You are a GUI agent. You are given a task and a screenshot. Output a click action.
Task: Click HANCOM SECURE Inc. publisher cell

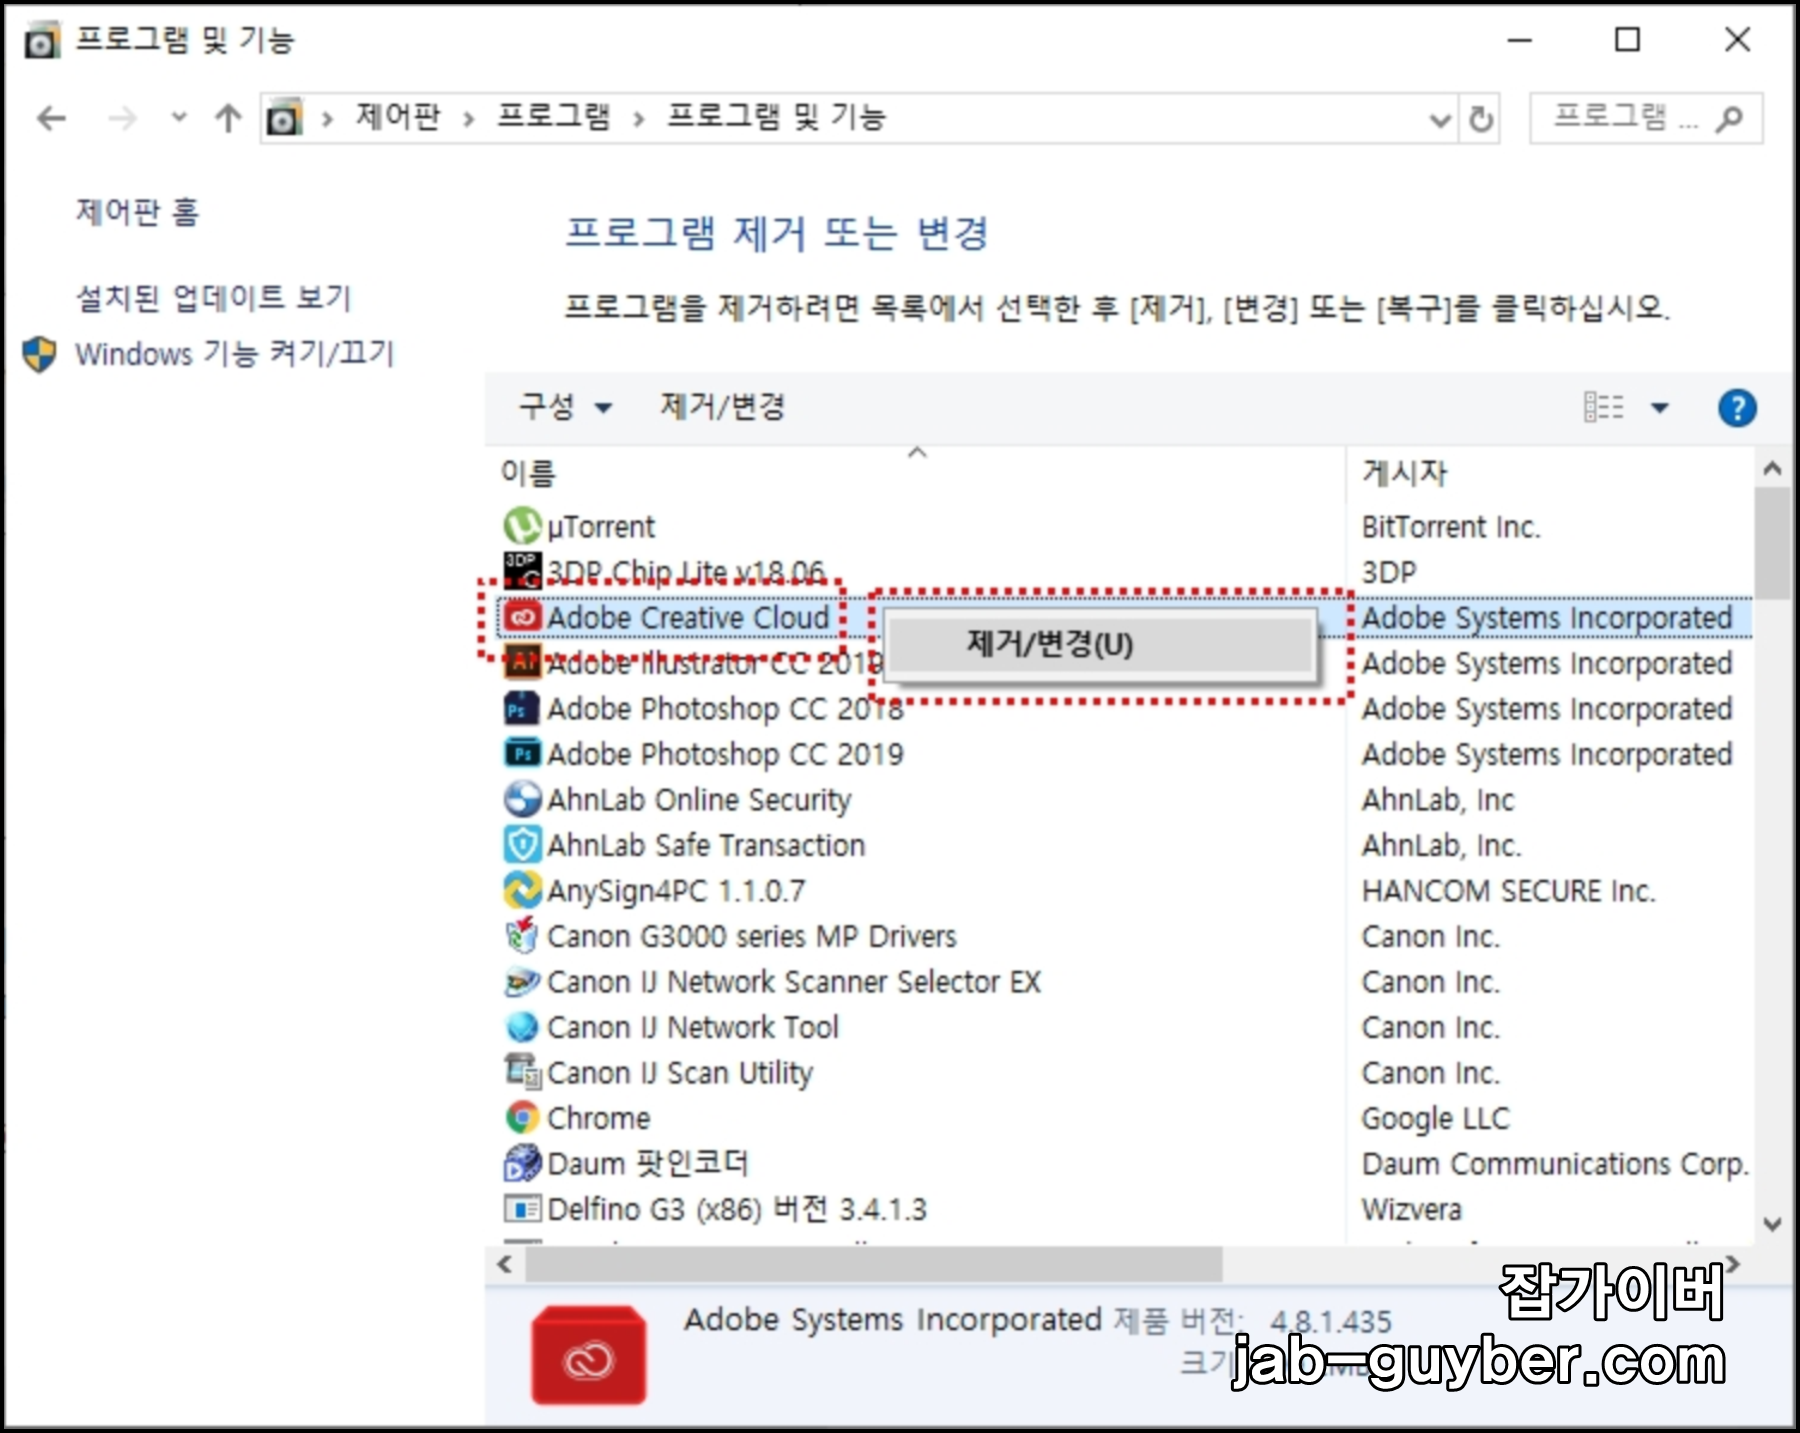coord(1508,891)
